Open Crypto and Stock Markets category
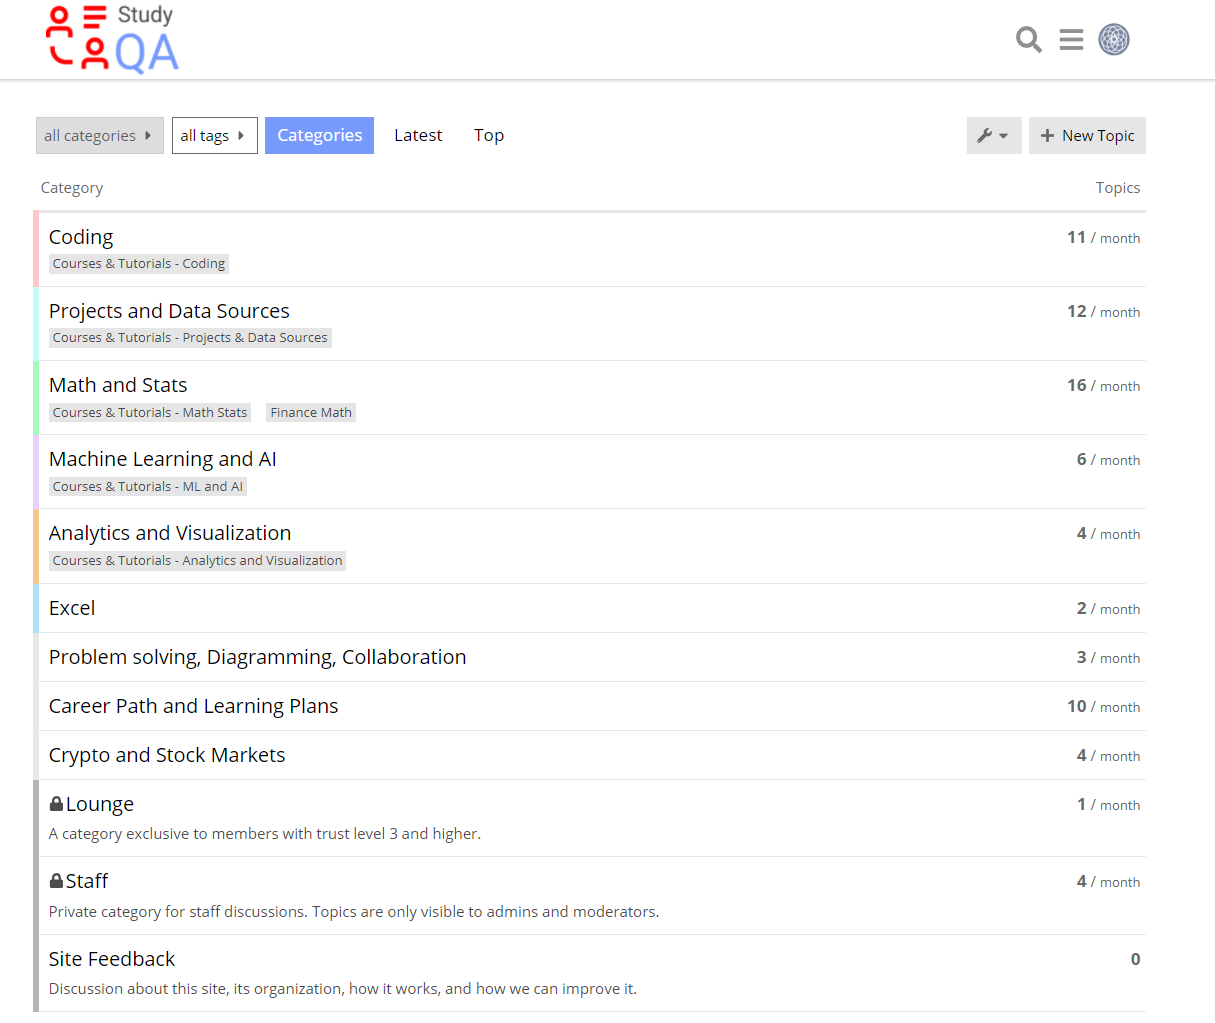Viewport: 1215px width, 1023px height. click(x=167, y=756)
